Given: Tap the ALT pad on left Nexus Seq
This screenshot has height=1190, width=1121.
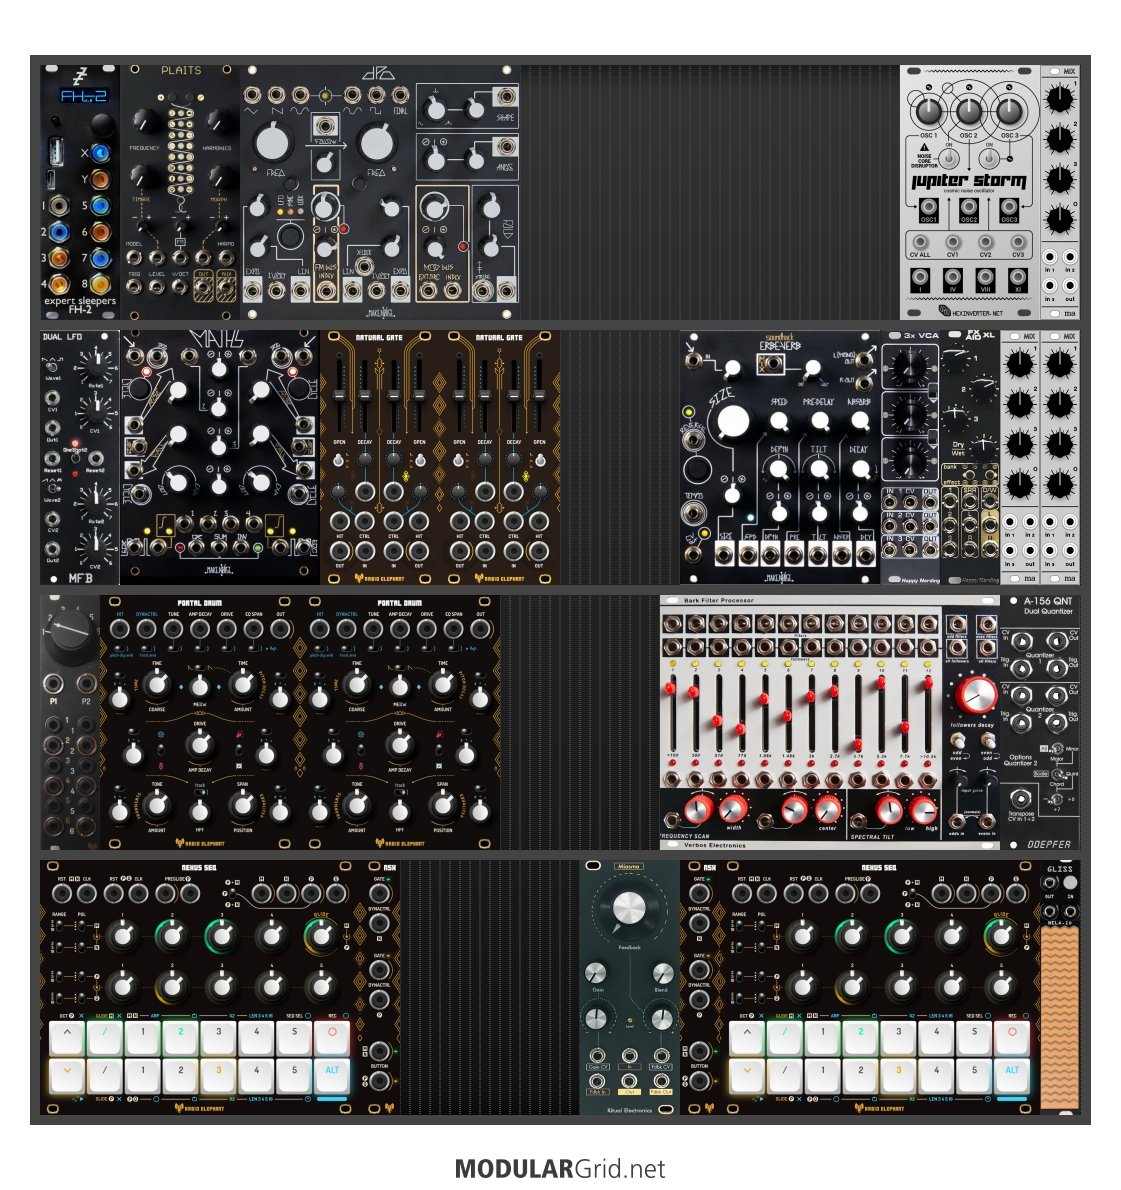Looking at the screenshot, I should click(332, 1075).
